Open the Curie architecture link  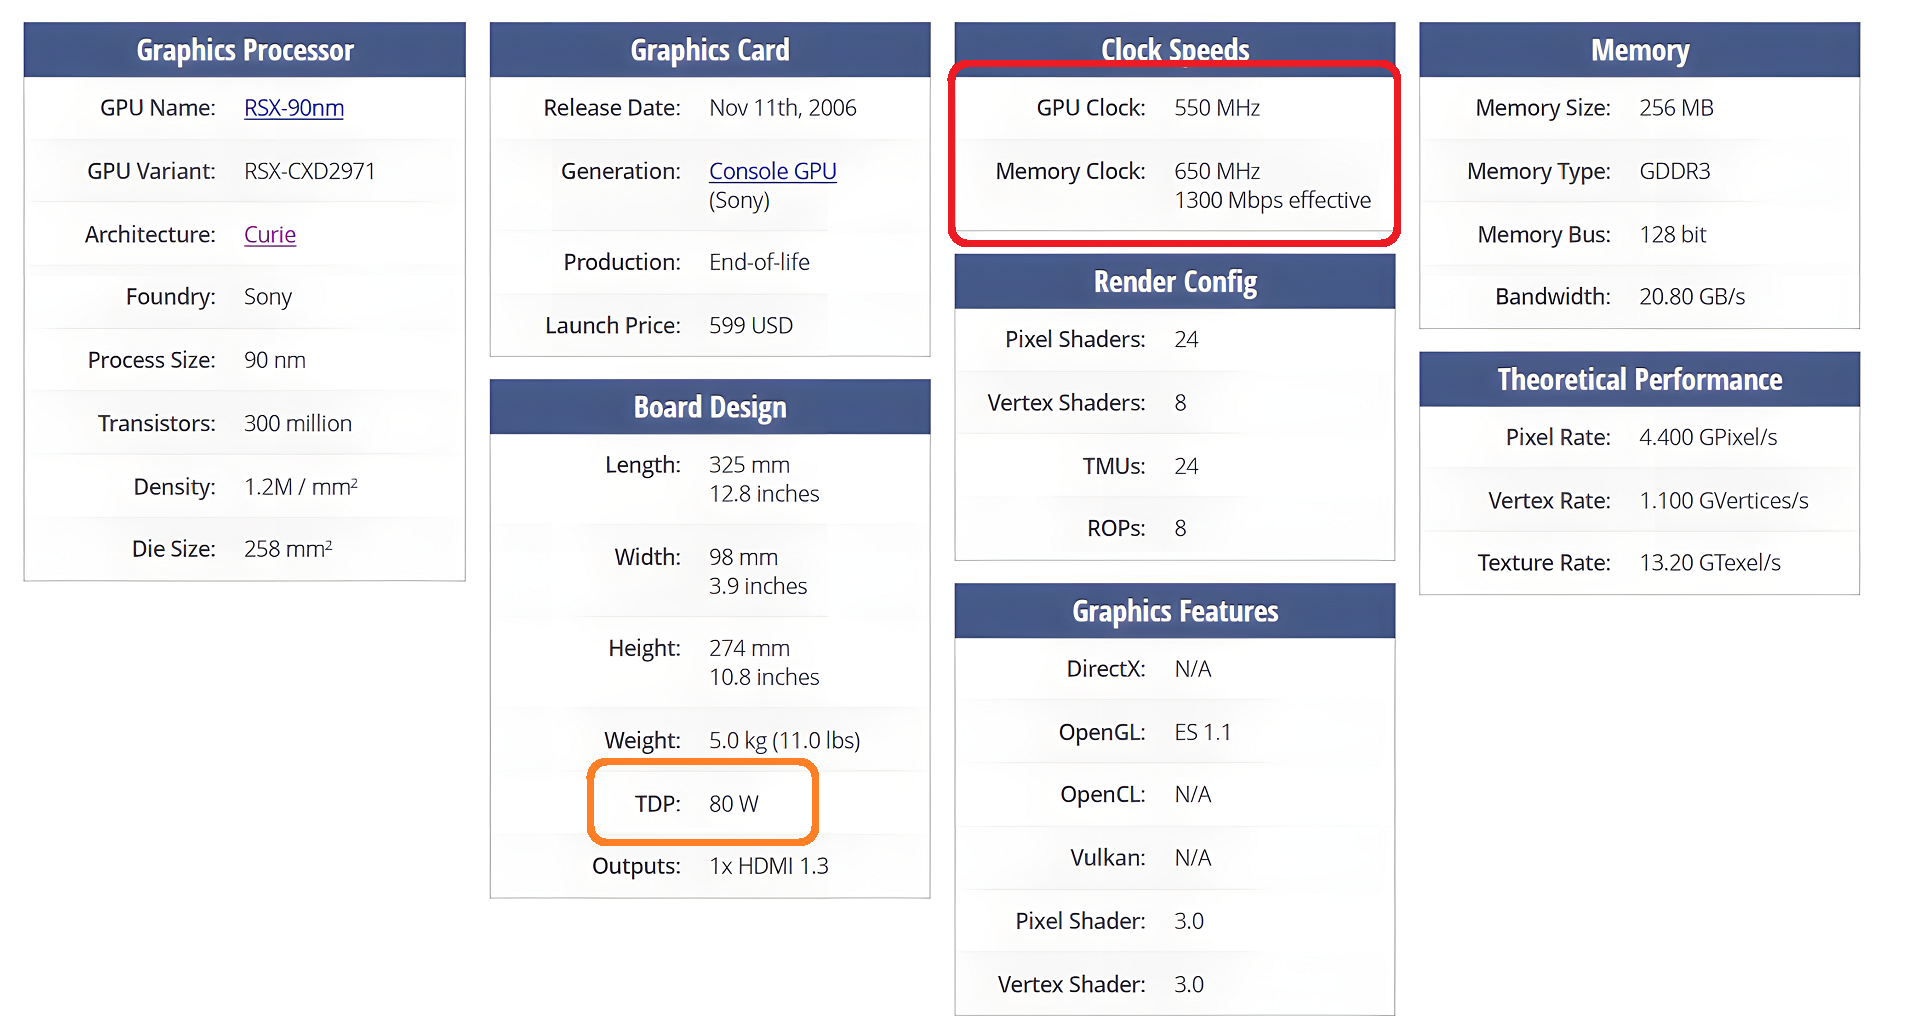pos(270,235)
